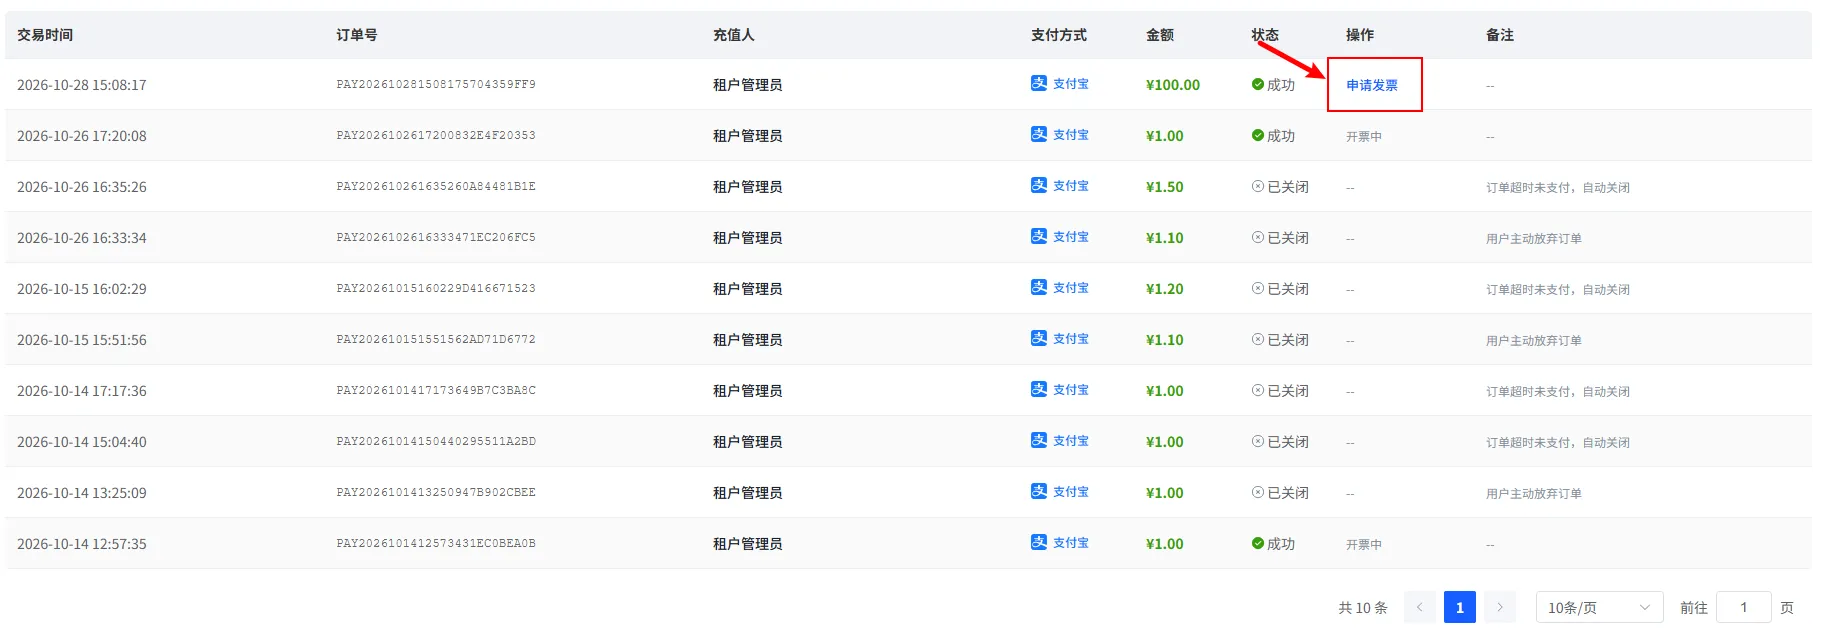The width and height of the screenshot is (1825, 643).
Task: Click the 交易时间 column header
Action: (45, 35)
